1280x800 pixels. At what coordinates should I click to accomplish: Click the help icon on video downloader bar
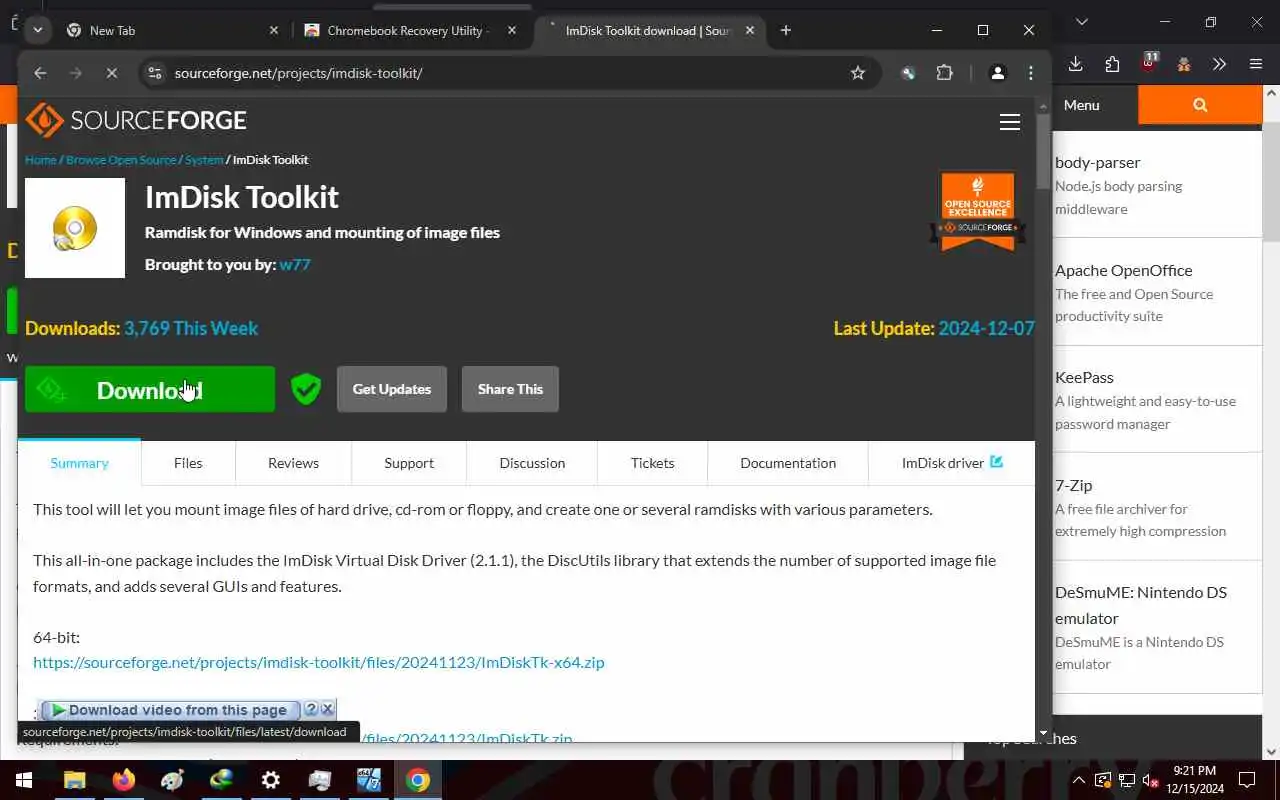pos(311,709)
